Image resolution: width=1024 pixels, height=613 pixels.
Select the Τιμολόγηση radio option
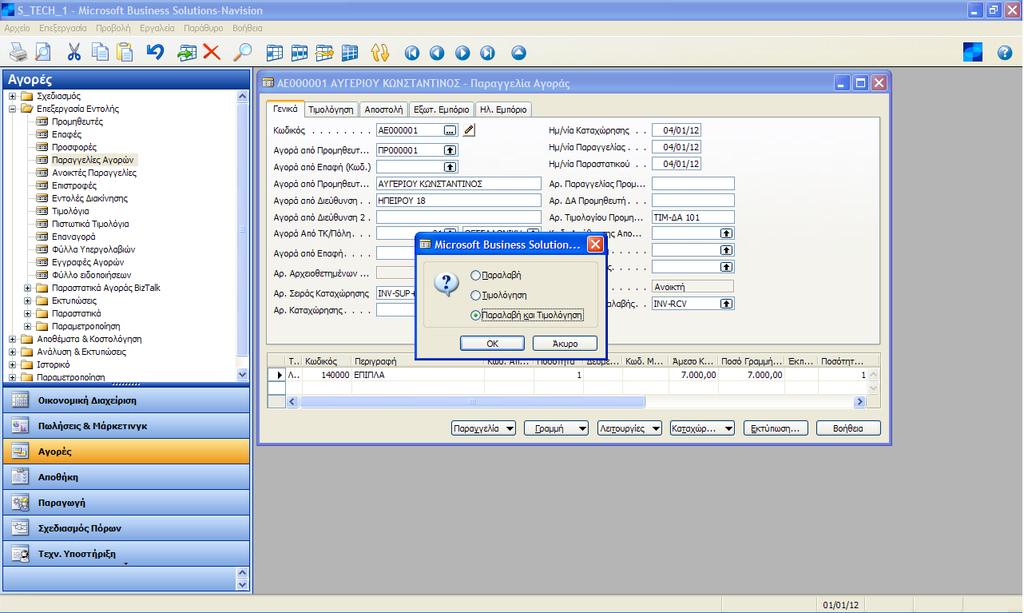click(x=475, y=296)
